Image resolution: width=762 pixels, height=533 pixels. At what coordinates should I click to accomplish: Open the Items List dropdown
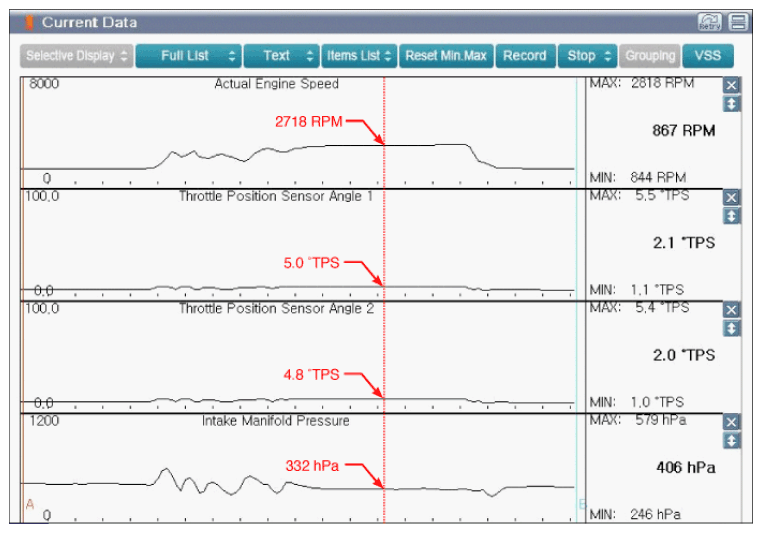click(x=359, y=56)
